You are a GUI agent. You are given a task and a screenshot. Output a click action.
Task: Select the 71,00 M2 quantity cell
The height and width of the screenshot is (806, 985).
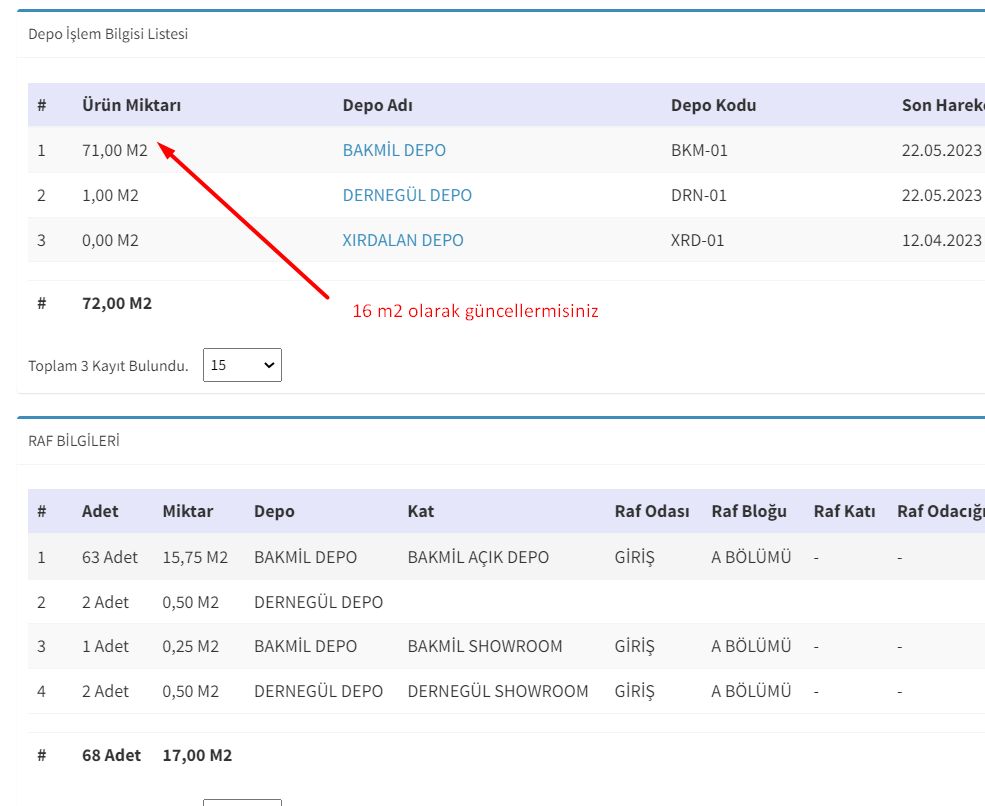[x=115, y=151]
